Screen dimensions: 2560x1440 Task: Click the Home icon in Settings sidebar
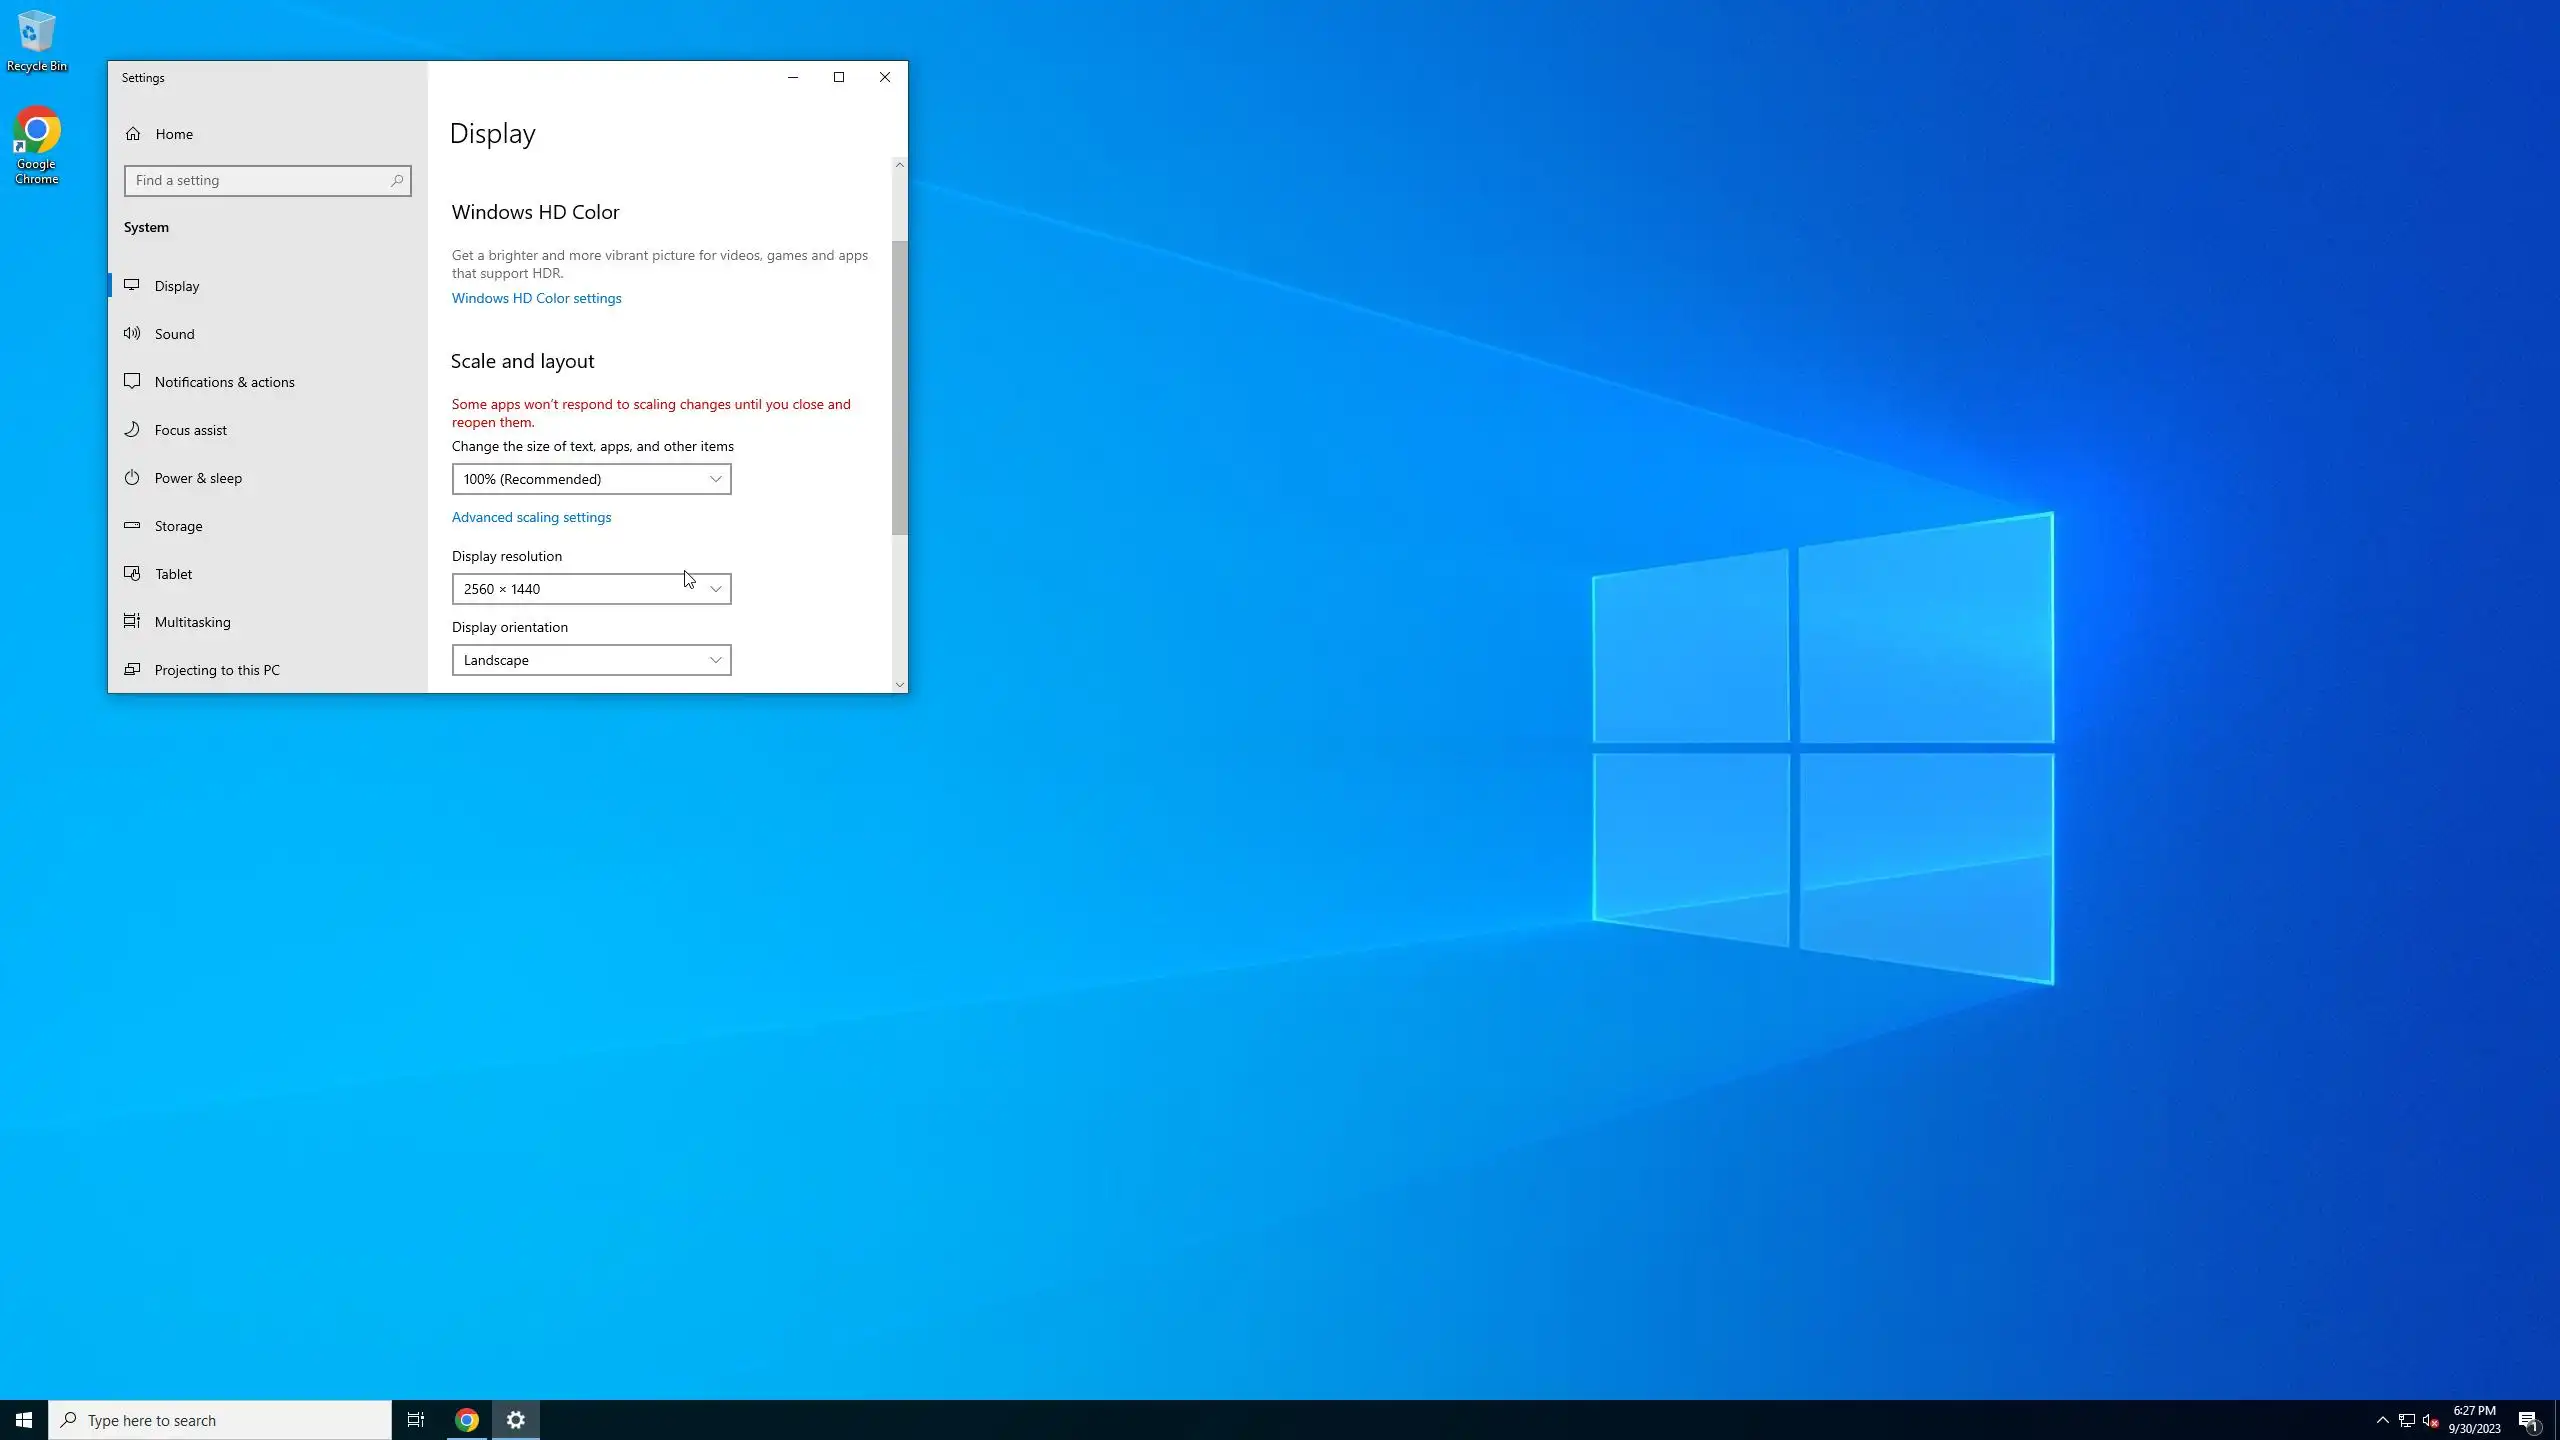[x=133, y=134]
